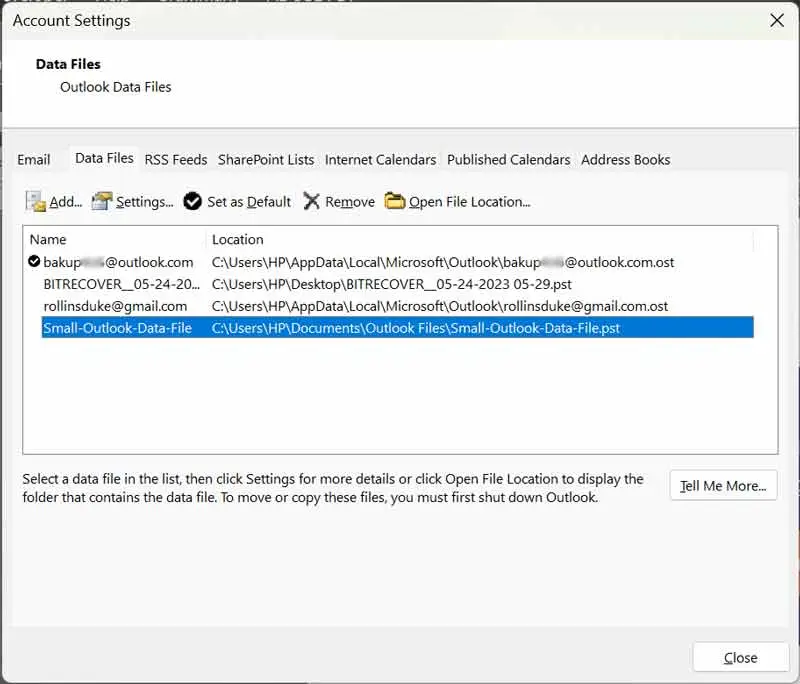The height and width of the screenshot is (684, 800).
Task: Click the default checkmark beside the outlook.com account
Action: click(x=34, y=262)
